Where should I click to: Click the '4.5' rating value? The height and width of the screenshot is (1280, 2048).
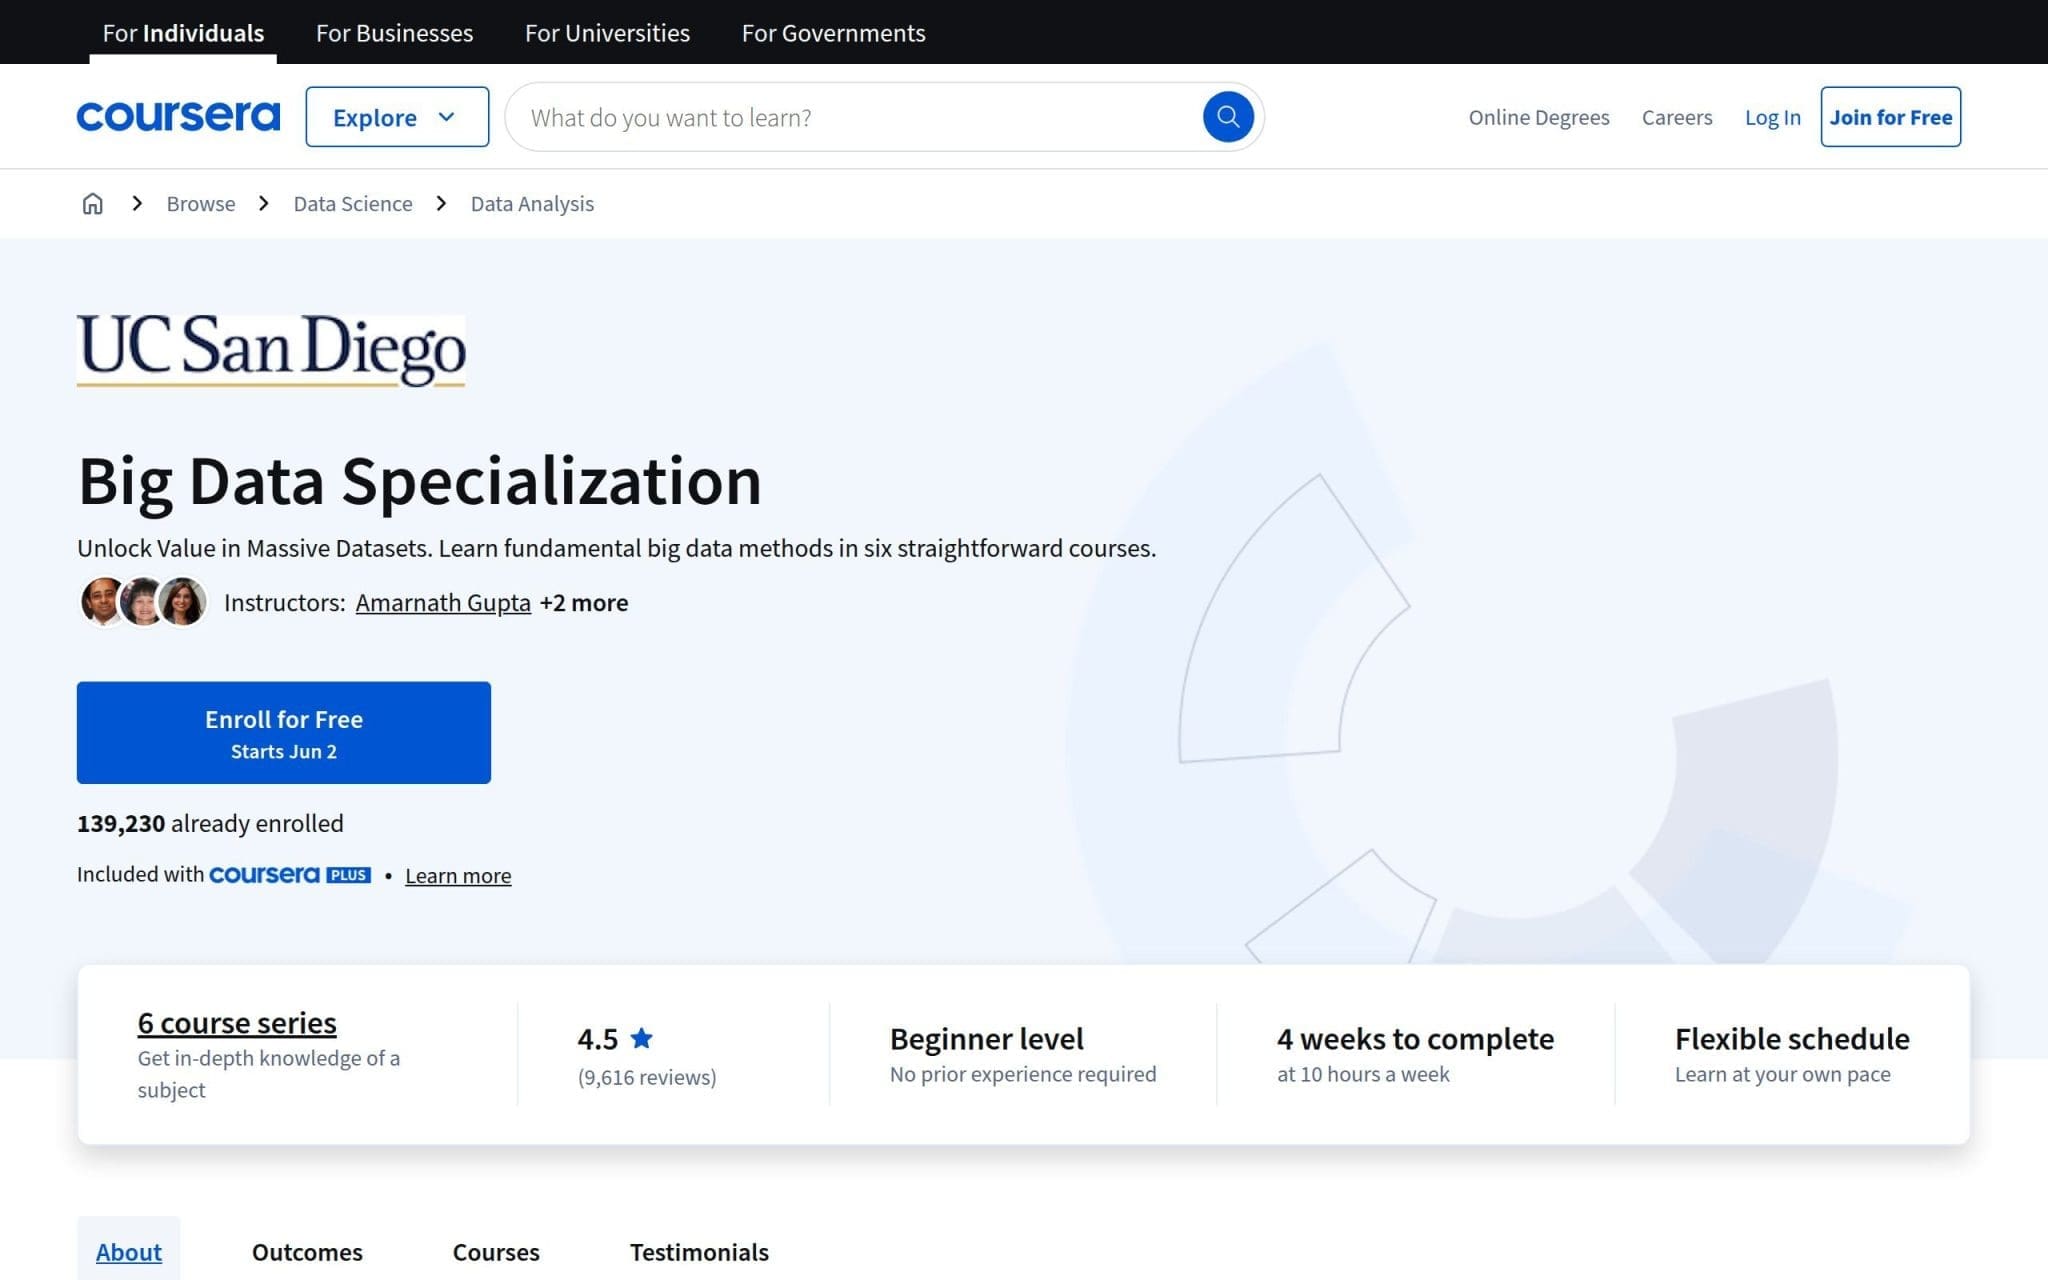[598, 1039]
